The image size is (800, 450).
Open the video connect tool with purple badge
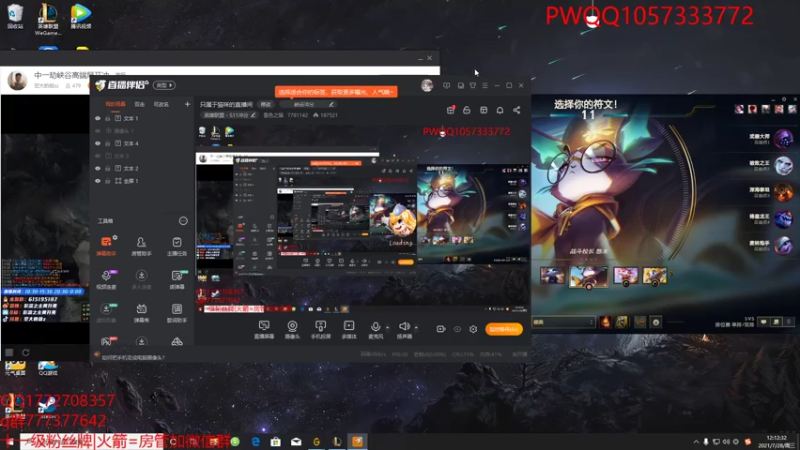106,279
